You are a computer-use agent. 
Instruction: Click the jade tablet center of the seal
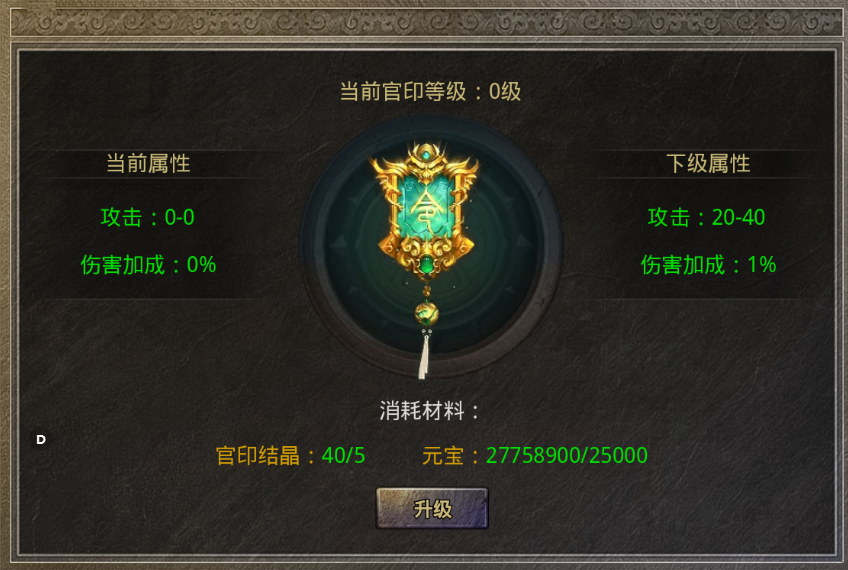[426, 207]
